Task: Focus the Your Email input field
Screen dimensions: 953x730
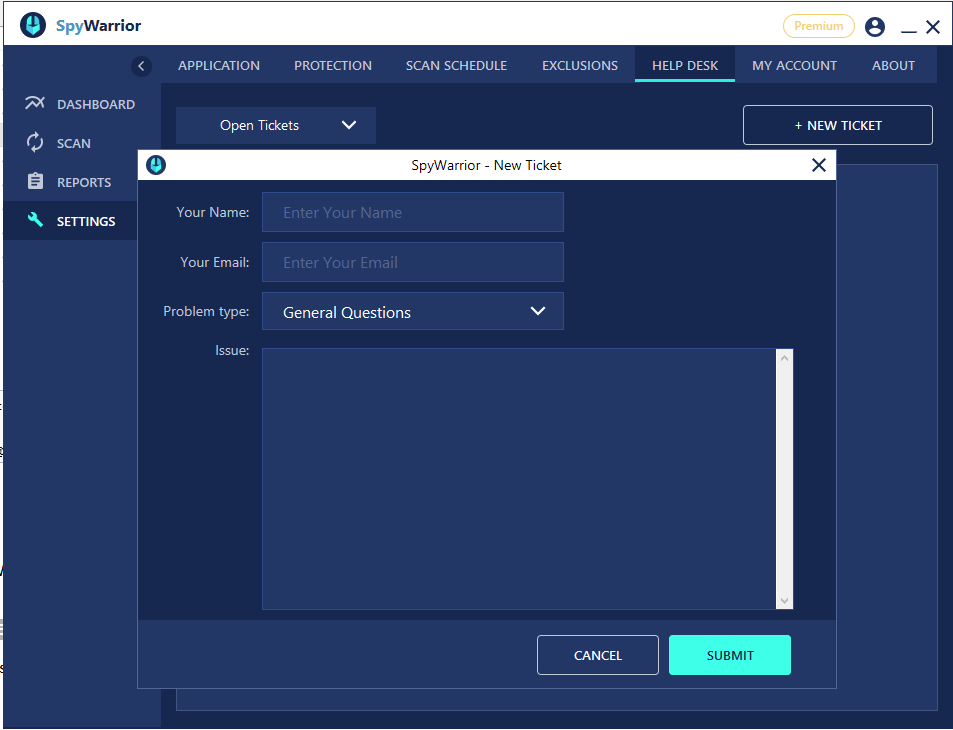Action: 413,263
